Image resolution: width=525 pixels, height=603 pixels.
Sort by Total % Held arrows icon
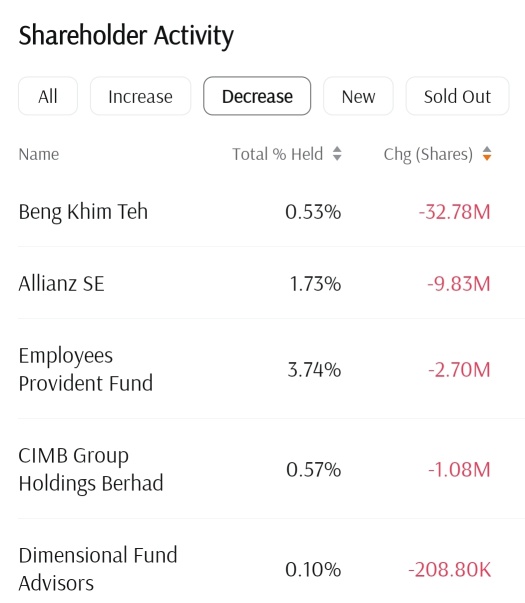(337, 154)
